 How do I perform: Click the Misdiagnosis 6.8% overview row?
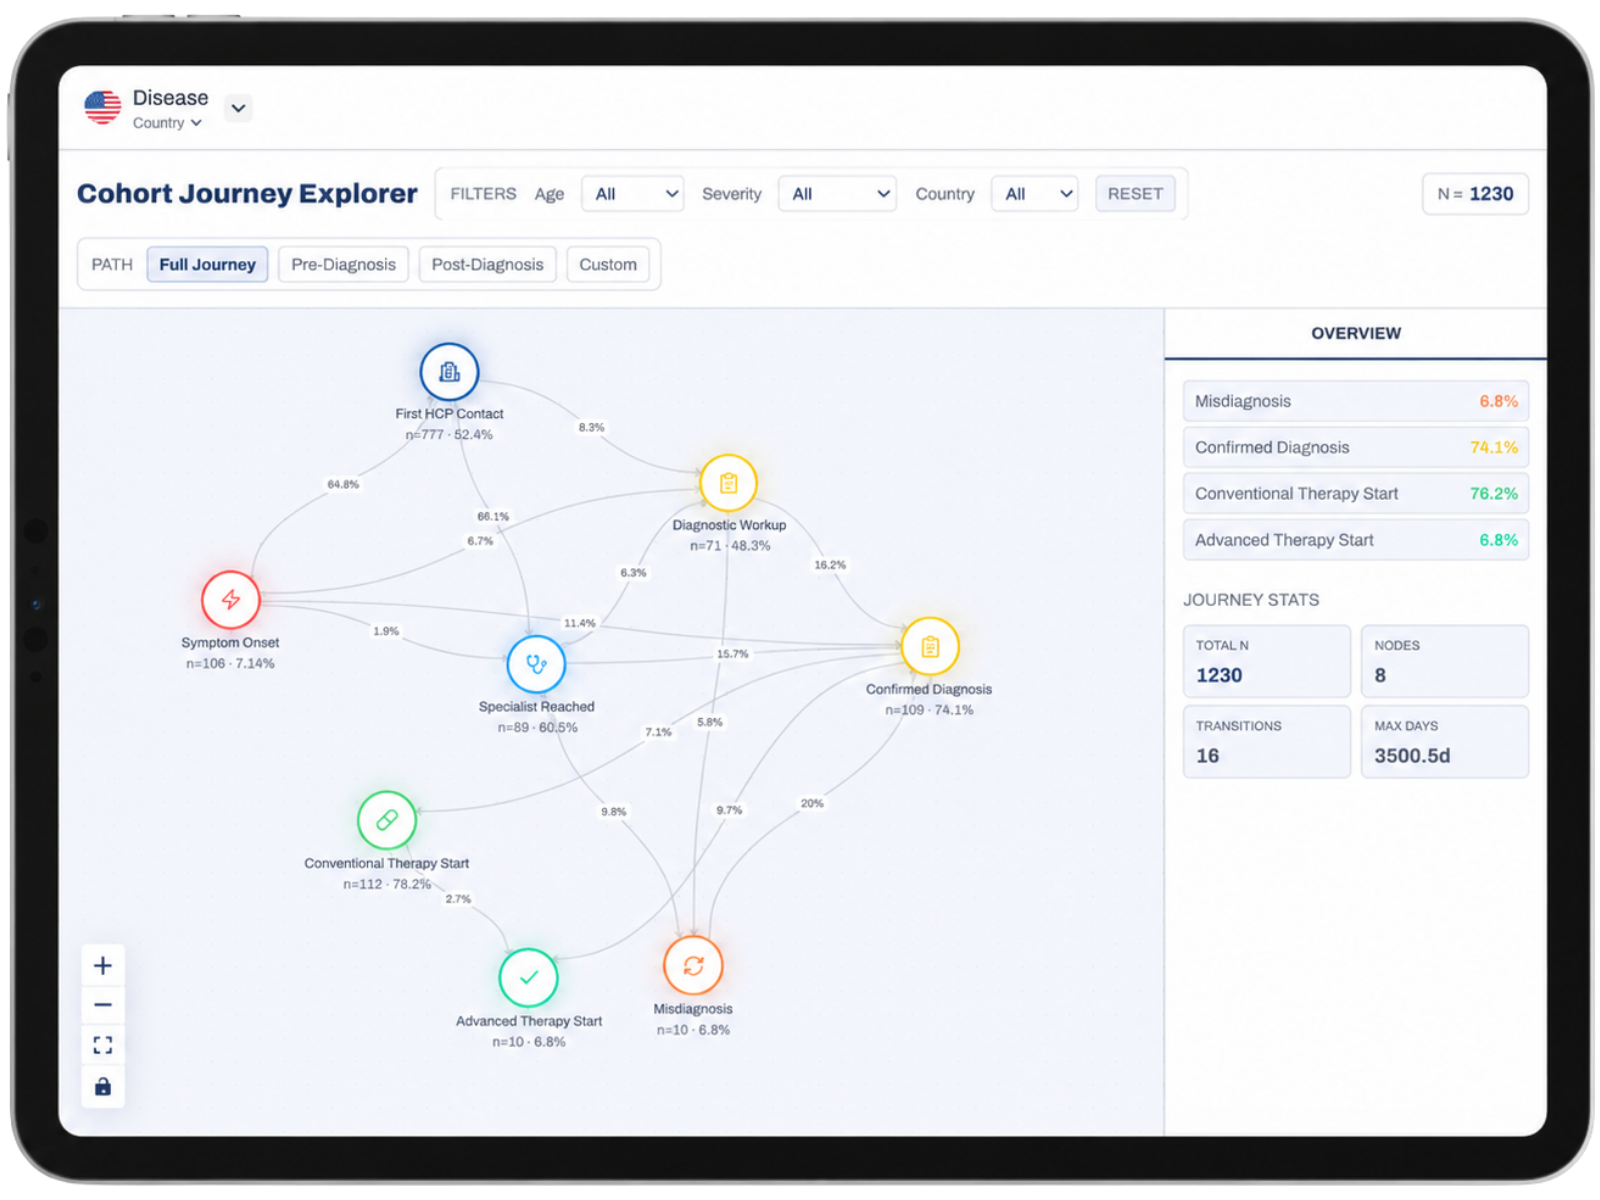(1355, 401)
